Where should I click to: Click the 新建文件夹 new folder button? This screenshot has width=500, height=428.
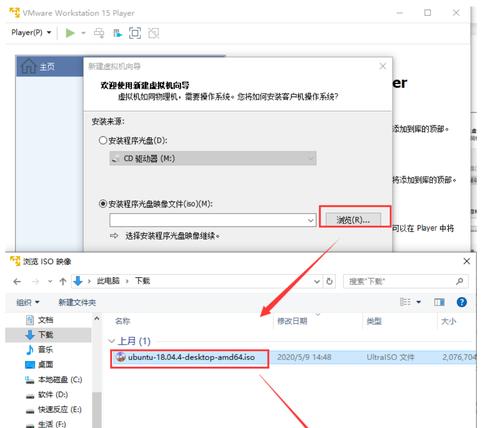[77, 302]
